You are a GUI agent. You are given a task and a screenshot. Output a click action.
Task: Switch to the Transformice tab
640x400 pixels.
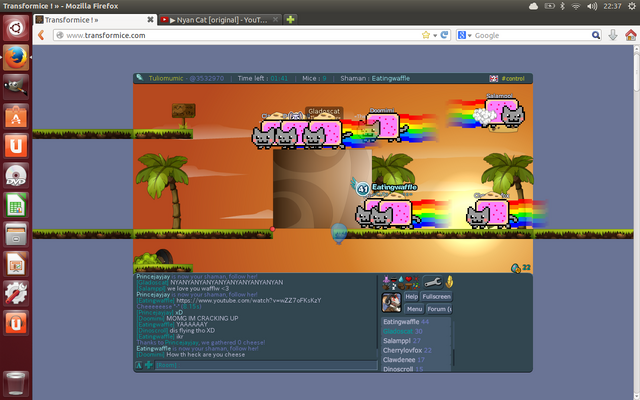pos(95,20)
